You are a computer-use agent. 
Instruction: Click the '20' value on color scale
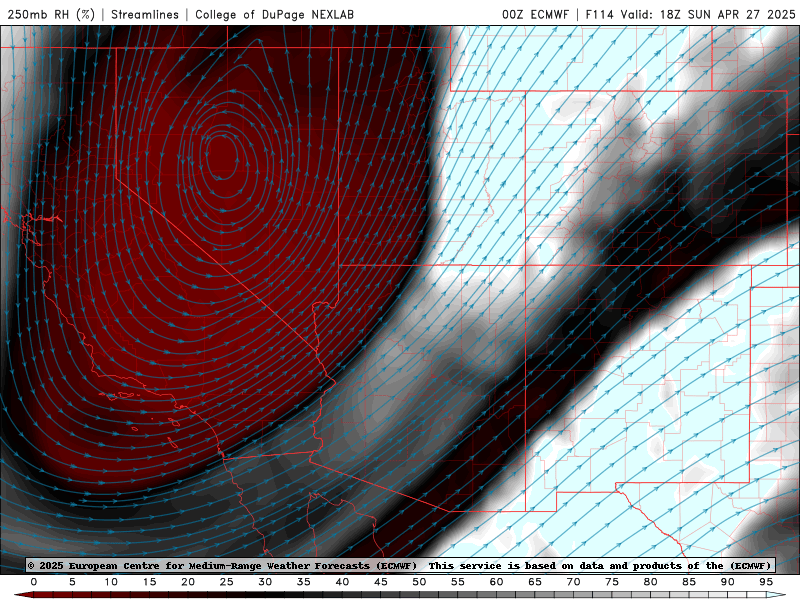click(x=188, y=582)
